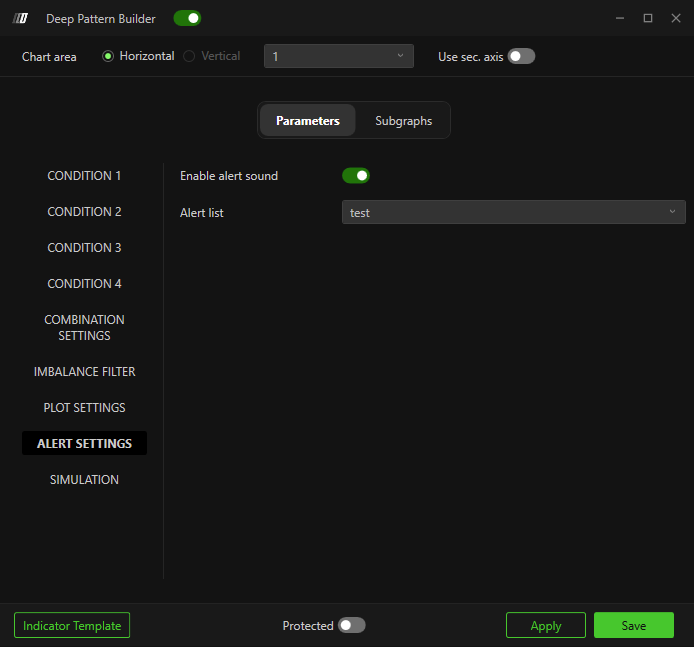Turn on the Protected toggle
This screenshot has width=694, height=647.
point(351,626)
